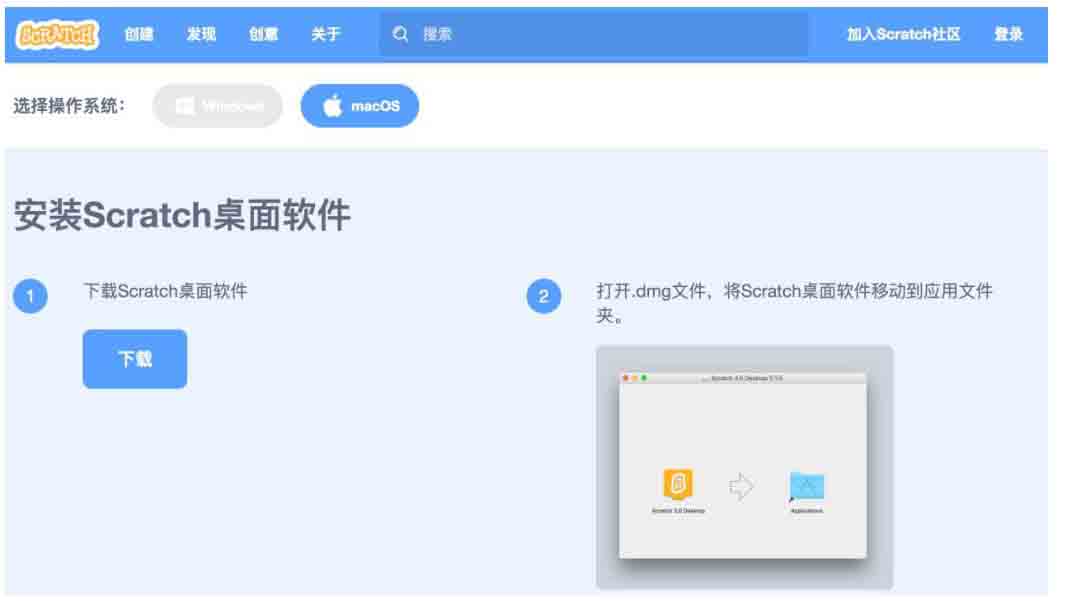Image resolution: width=1066 pixels, height=601 pixels.
Task: Click the dmg installer window title bar
Action: click(x=745, y=378)
